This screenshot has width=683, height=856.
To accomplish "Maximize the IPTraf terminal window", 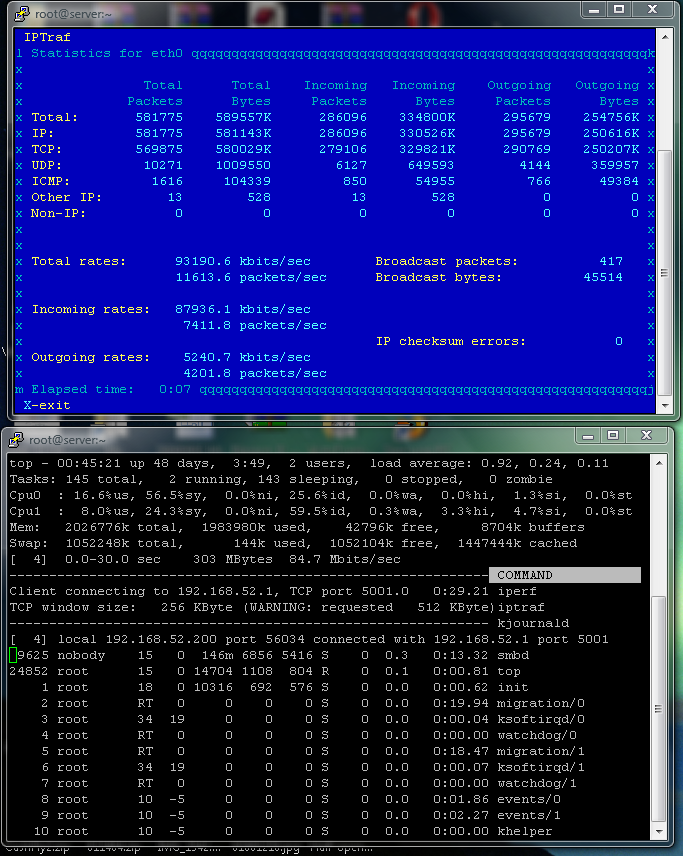I will [619, 9].
